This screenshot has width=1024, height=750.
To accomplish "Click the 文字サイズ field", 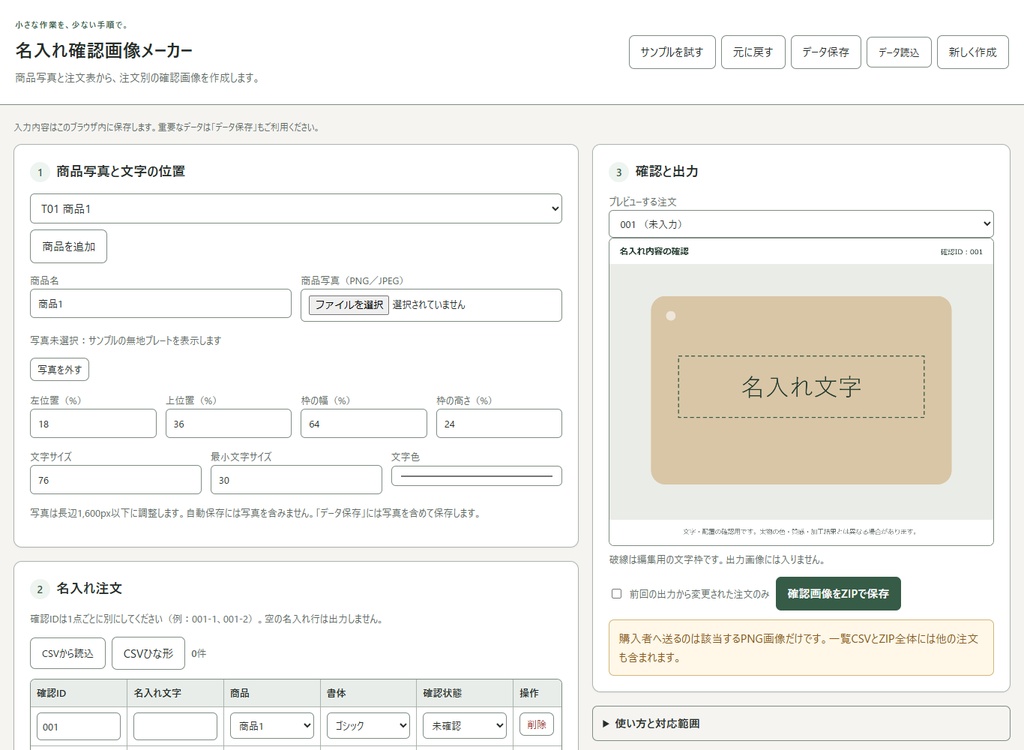I will [x=116, y=480].
